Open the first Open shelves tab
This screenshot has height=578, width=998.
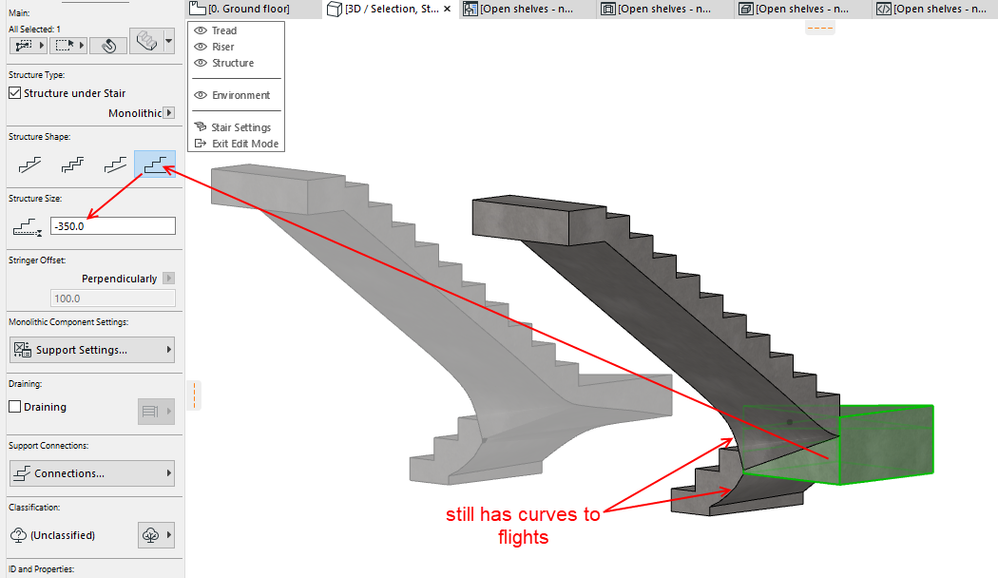[x=526, y=9]
